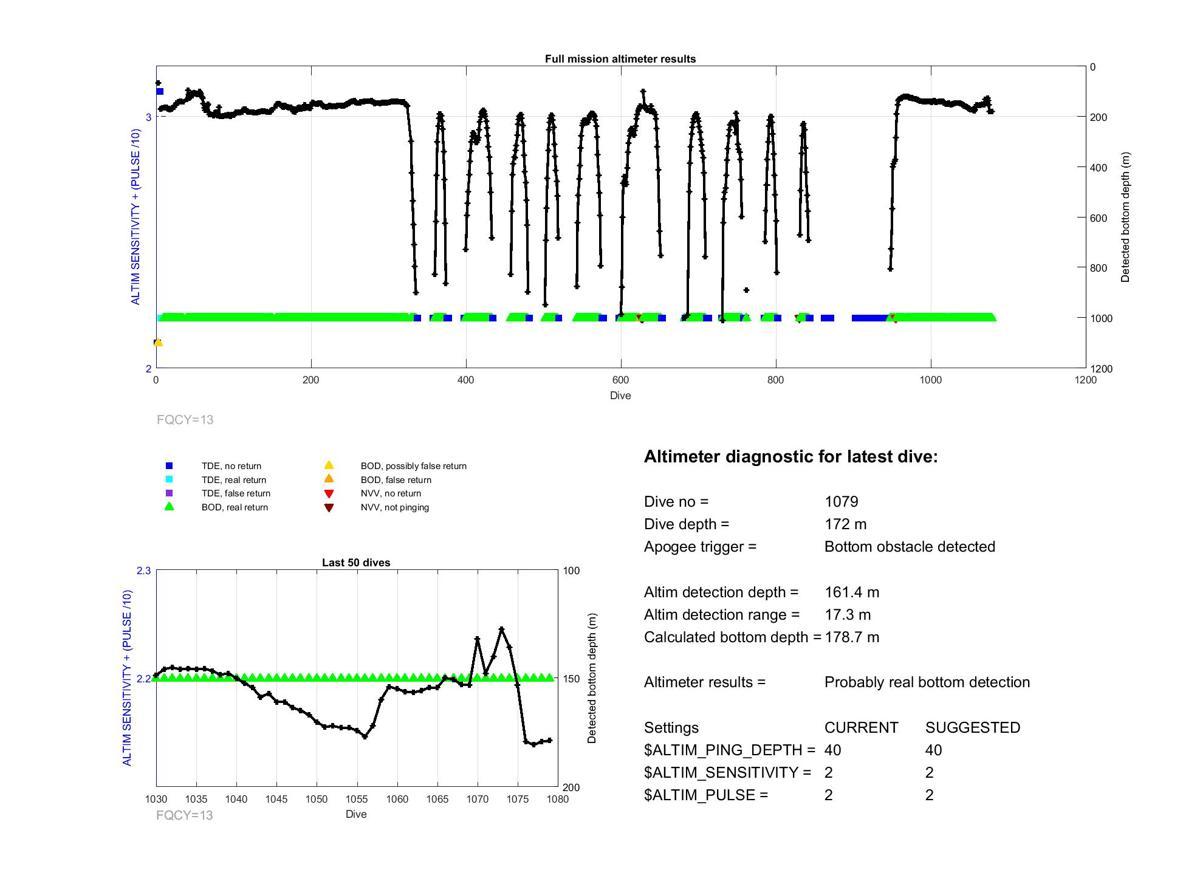Click the x-axis tick label 1045
The width and height of the screenshot is (1200, 885).
click(277, 799)
